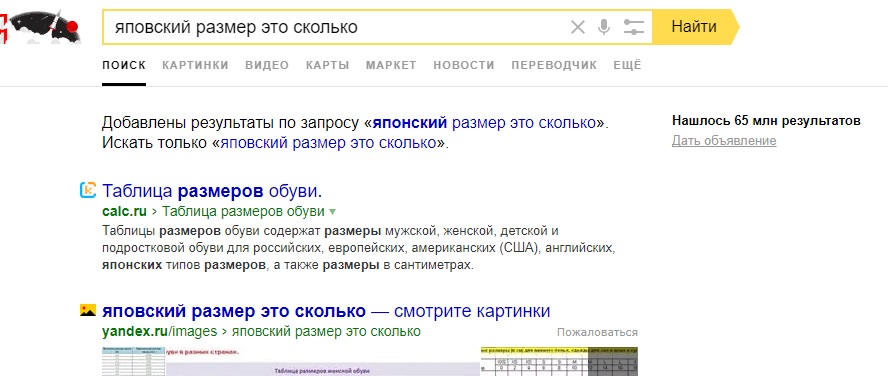Image resolution: width=888 pixels, height=376 pixels.
Task: Switch to the Картинки tab
Action: click(x=195, y=65)
